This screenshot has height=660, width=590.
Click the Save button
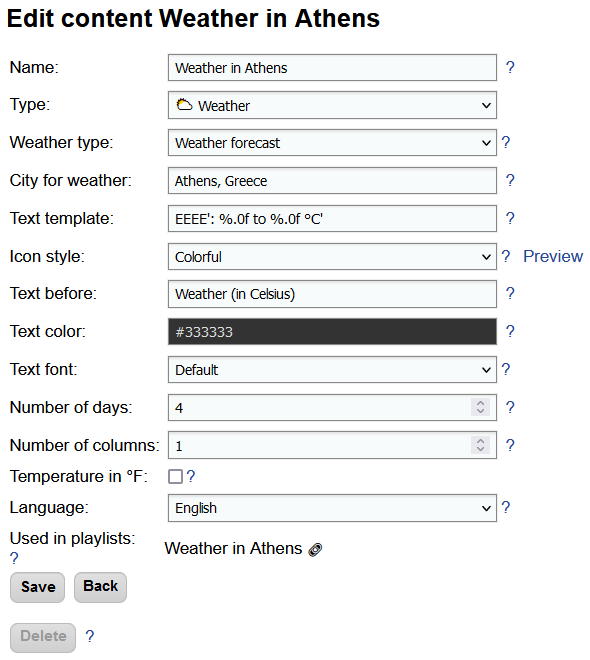coord(37,587)
